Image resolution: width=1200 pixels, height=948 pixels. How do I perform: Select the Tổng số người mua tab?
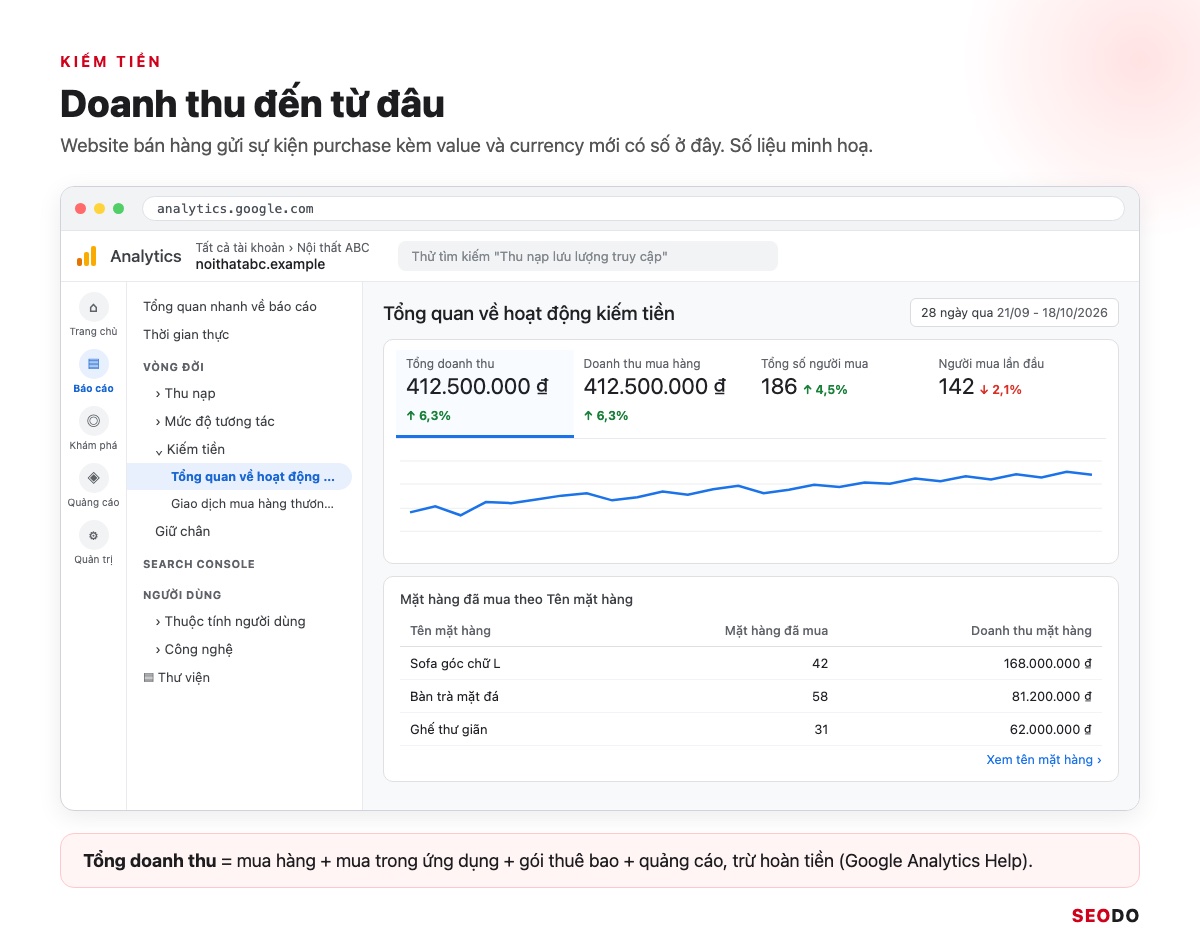(840, 393)
